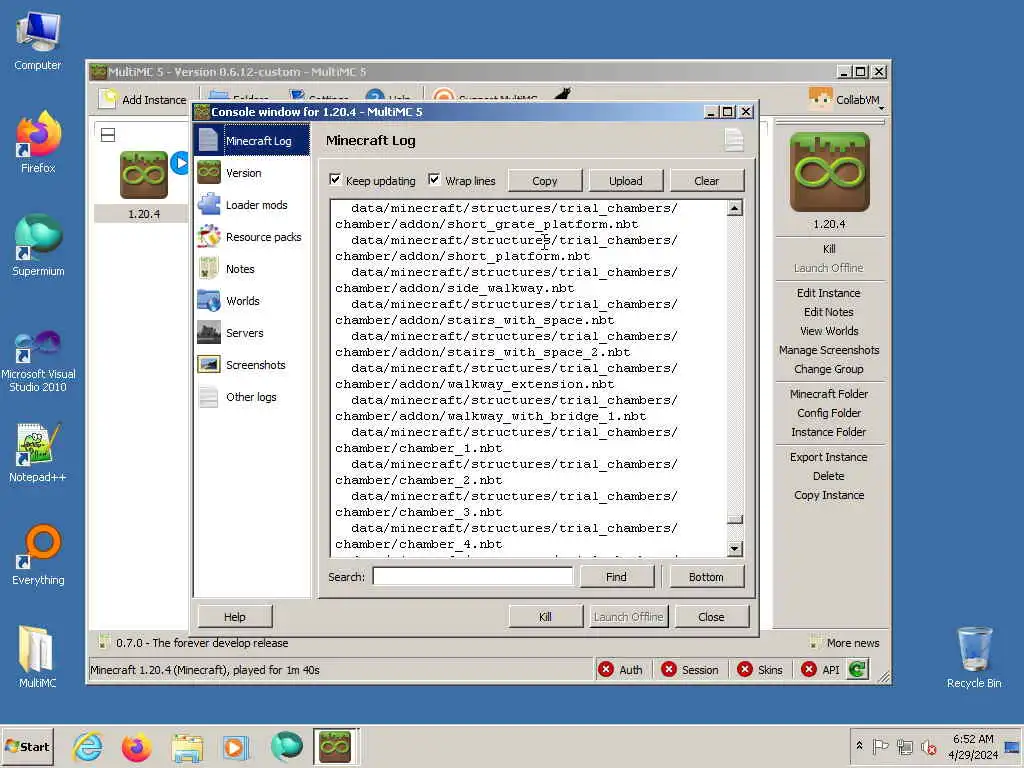The width and height of the screenshot is (1024, 768).
Task: Click the console Help button
Action: 235,616
